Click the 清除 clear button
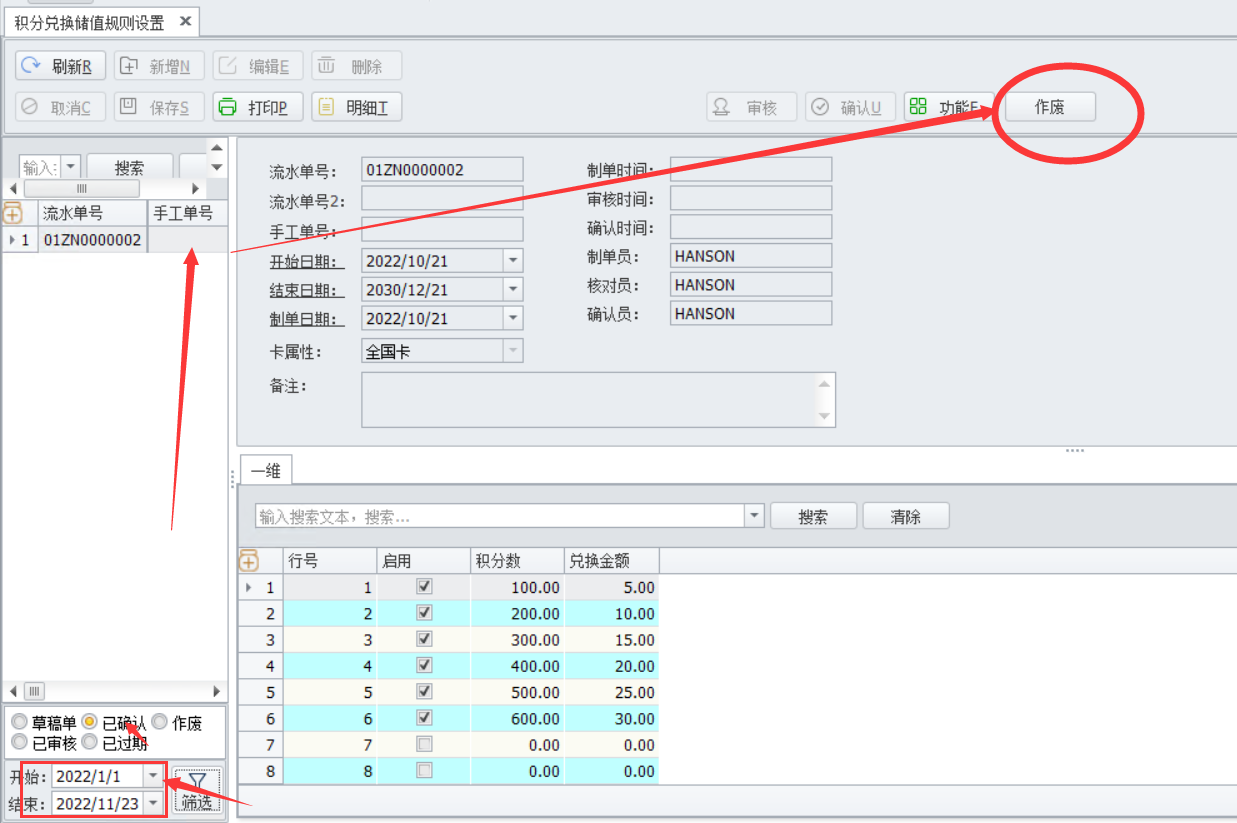 pyautogui.click(x=905, y=516)
